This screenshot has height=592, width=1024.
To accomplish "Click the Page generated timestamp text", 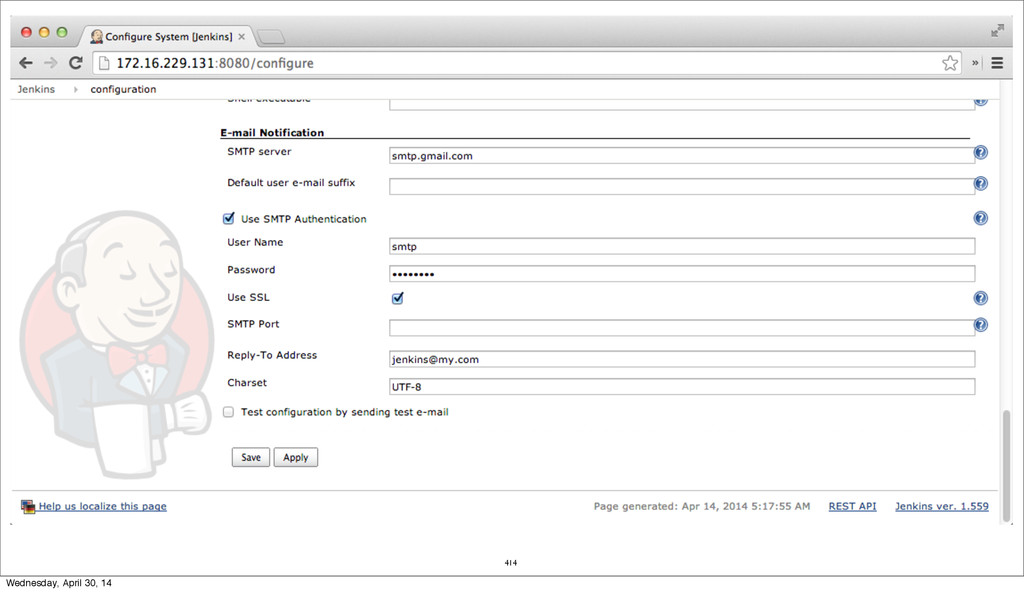I will click(x=701, y=506).
